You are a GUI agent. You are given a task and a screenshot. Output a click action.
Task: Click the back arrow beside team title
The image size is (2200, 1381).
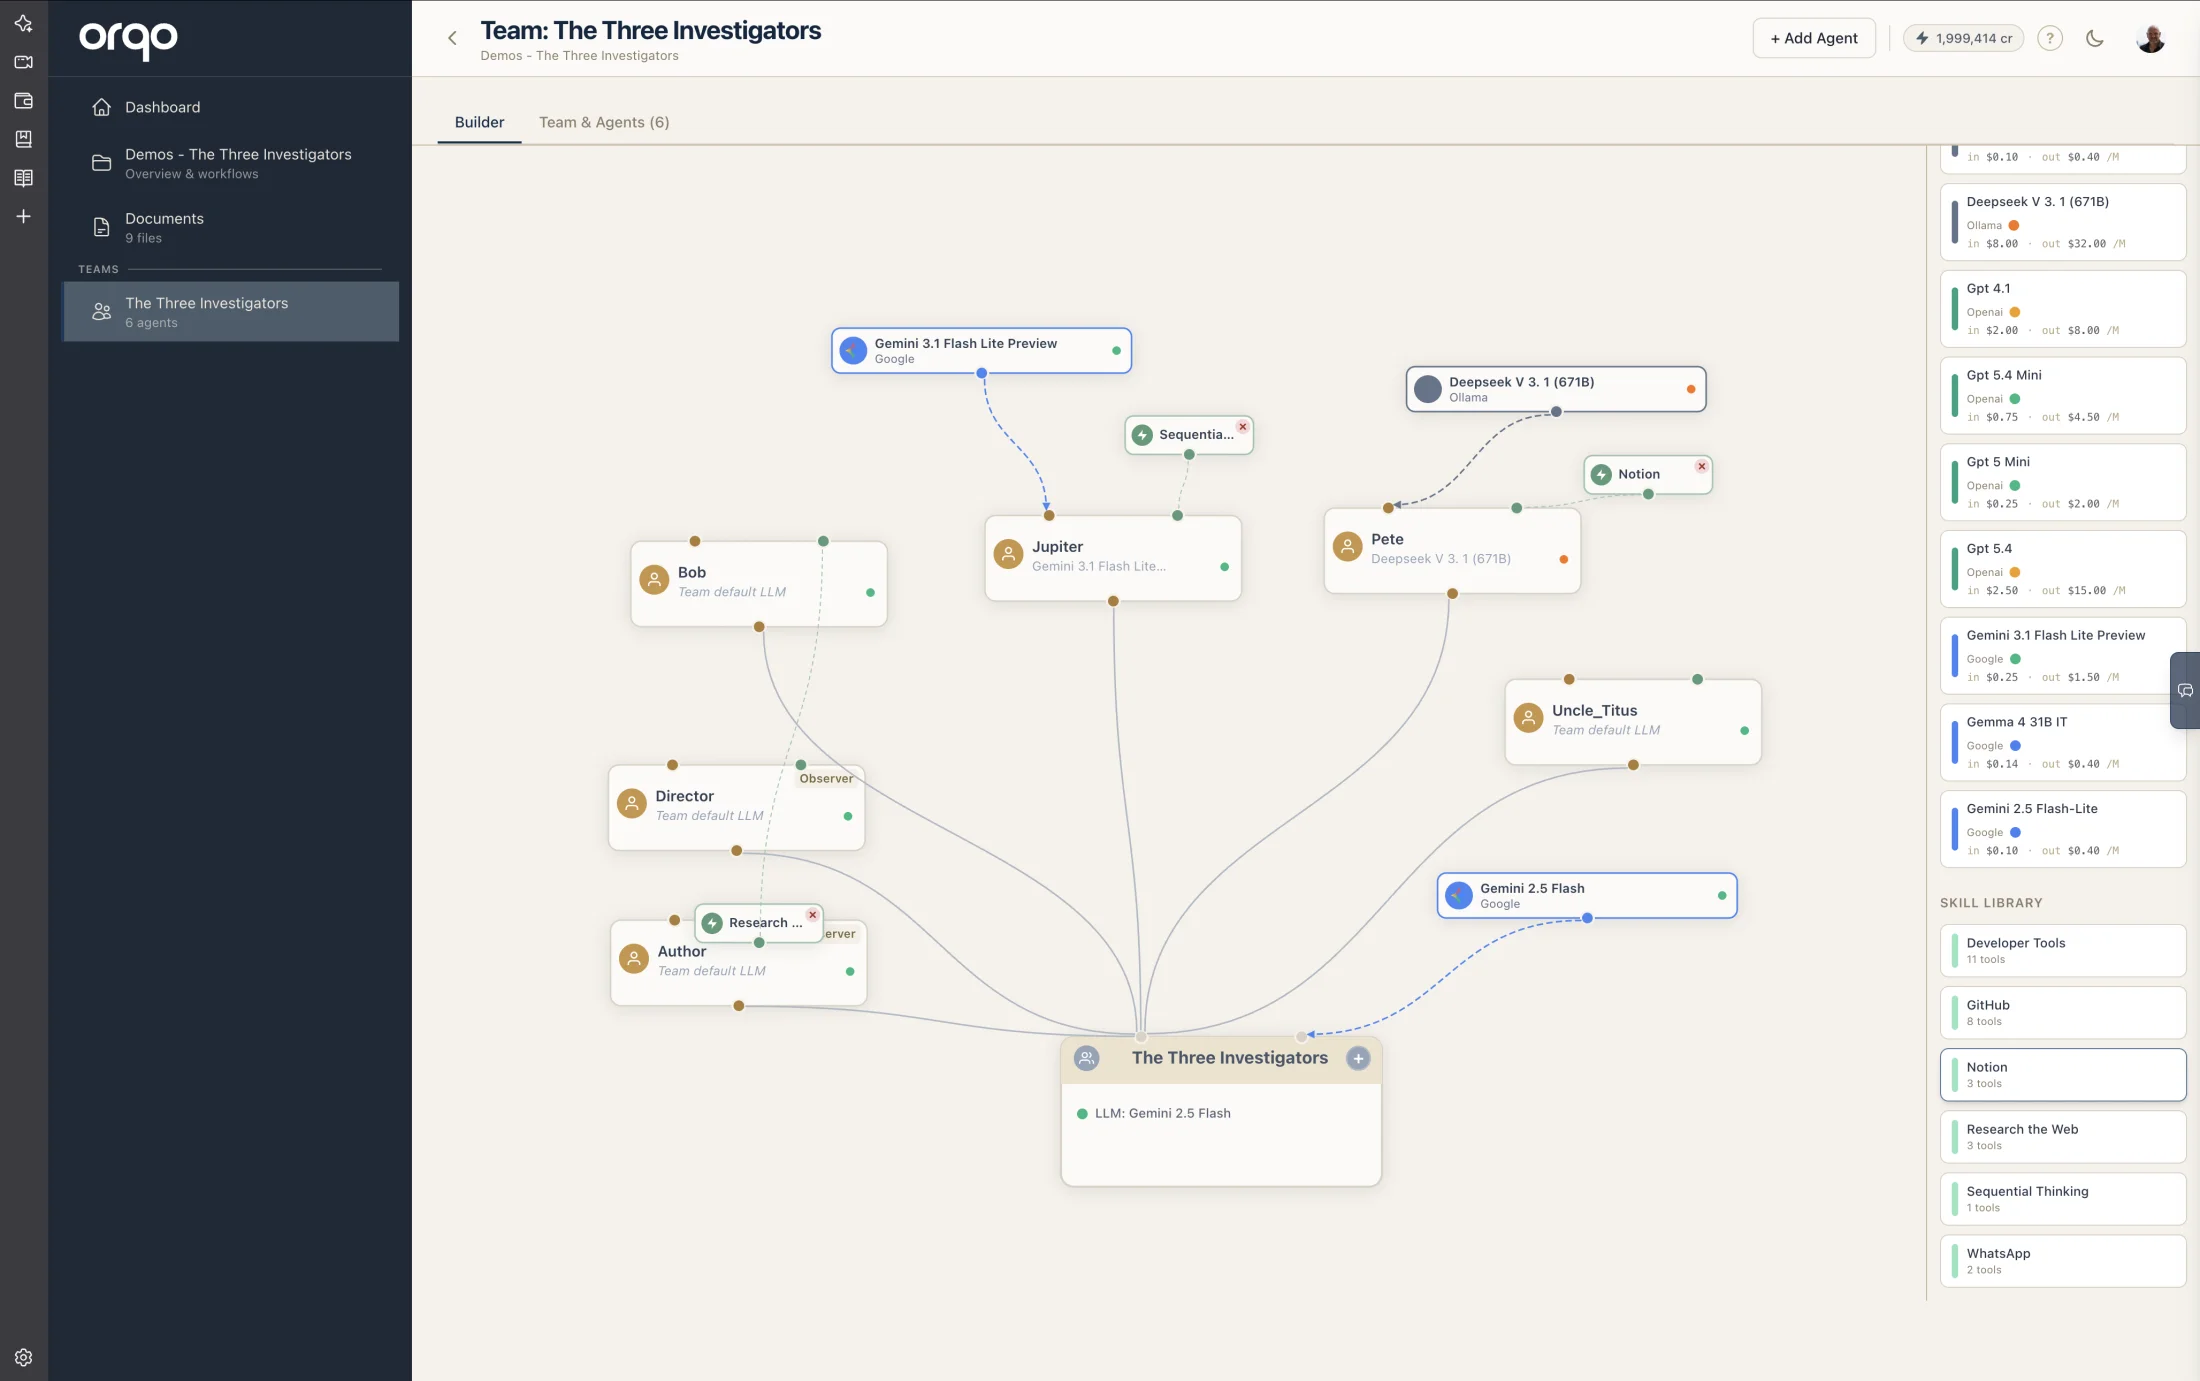tap(452, 38)
